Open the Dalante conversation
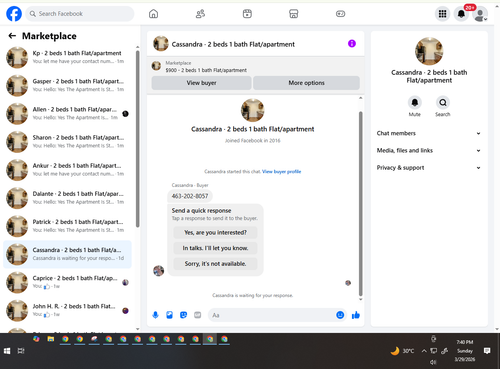Viewport: 500px width, 369px height. 67,198
